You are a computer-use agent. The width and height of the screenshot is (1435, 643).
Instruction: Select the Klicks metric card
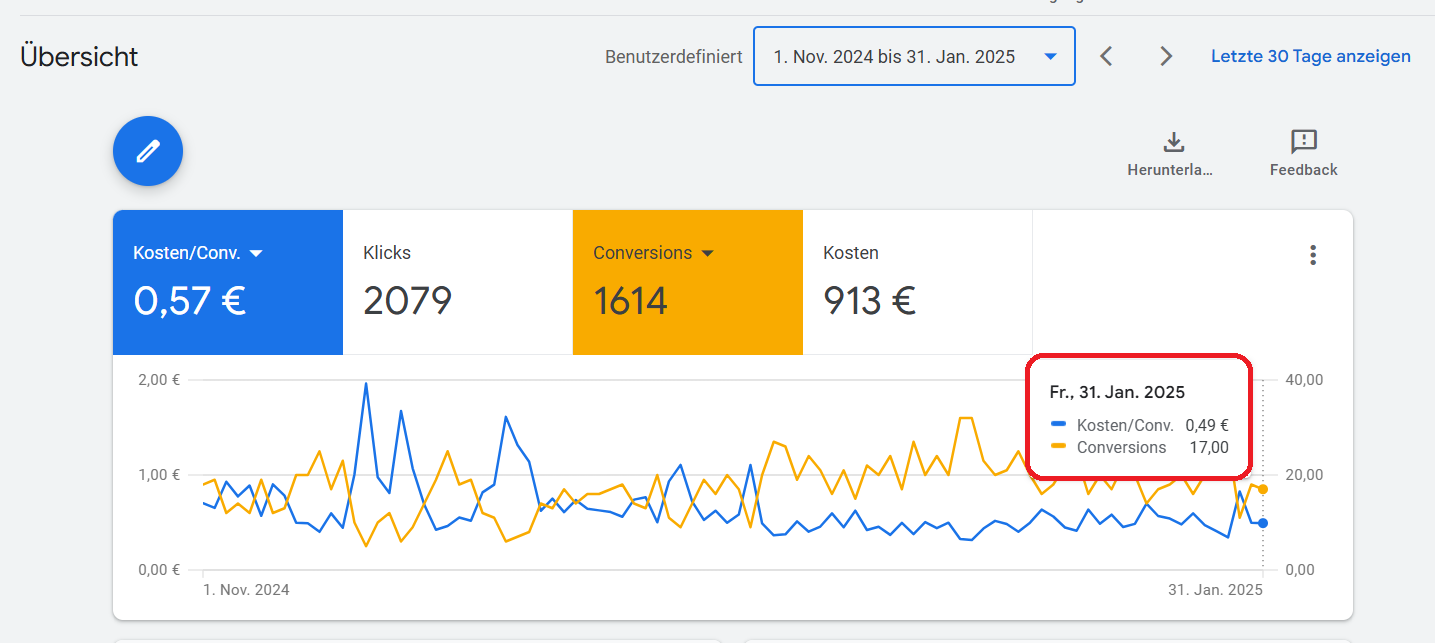[x=458, y=282]
